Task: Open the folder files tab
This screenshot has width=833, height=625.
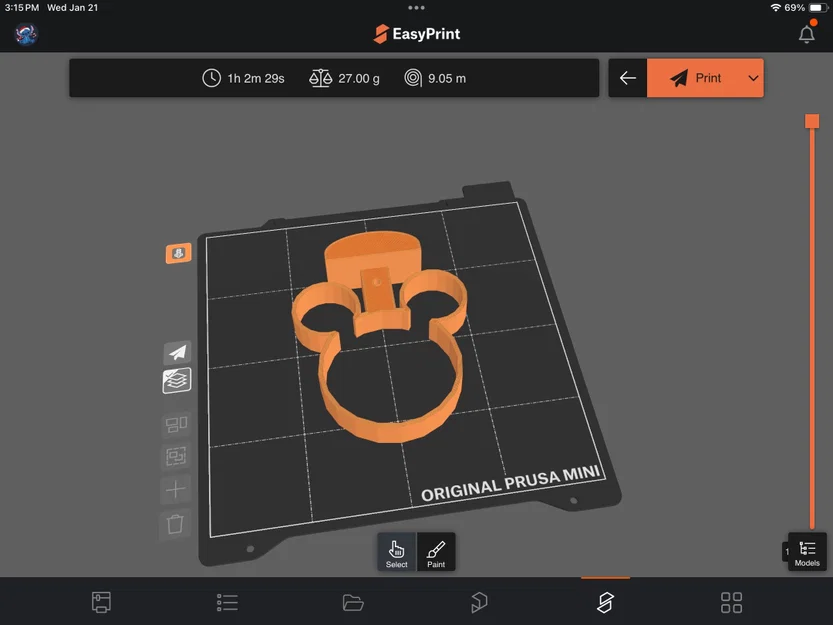Action: [353, 603]
